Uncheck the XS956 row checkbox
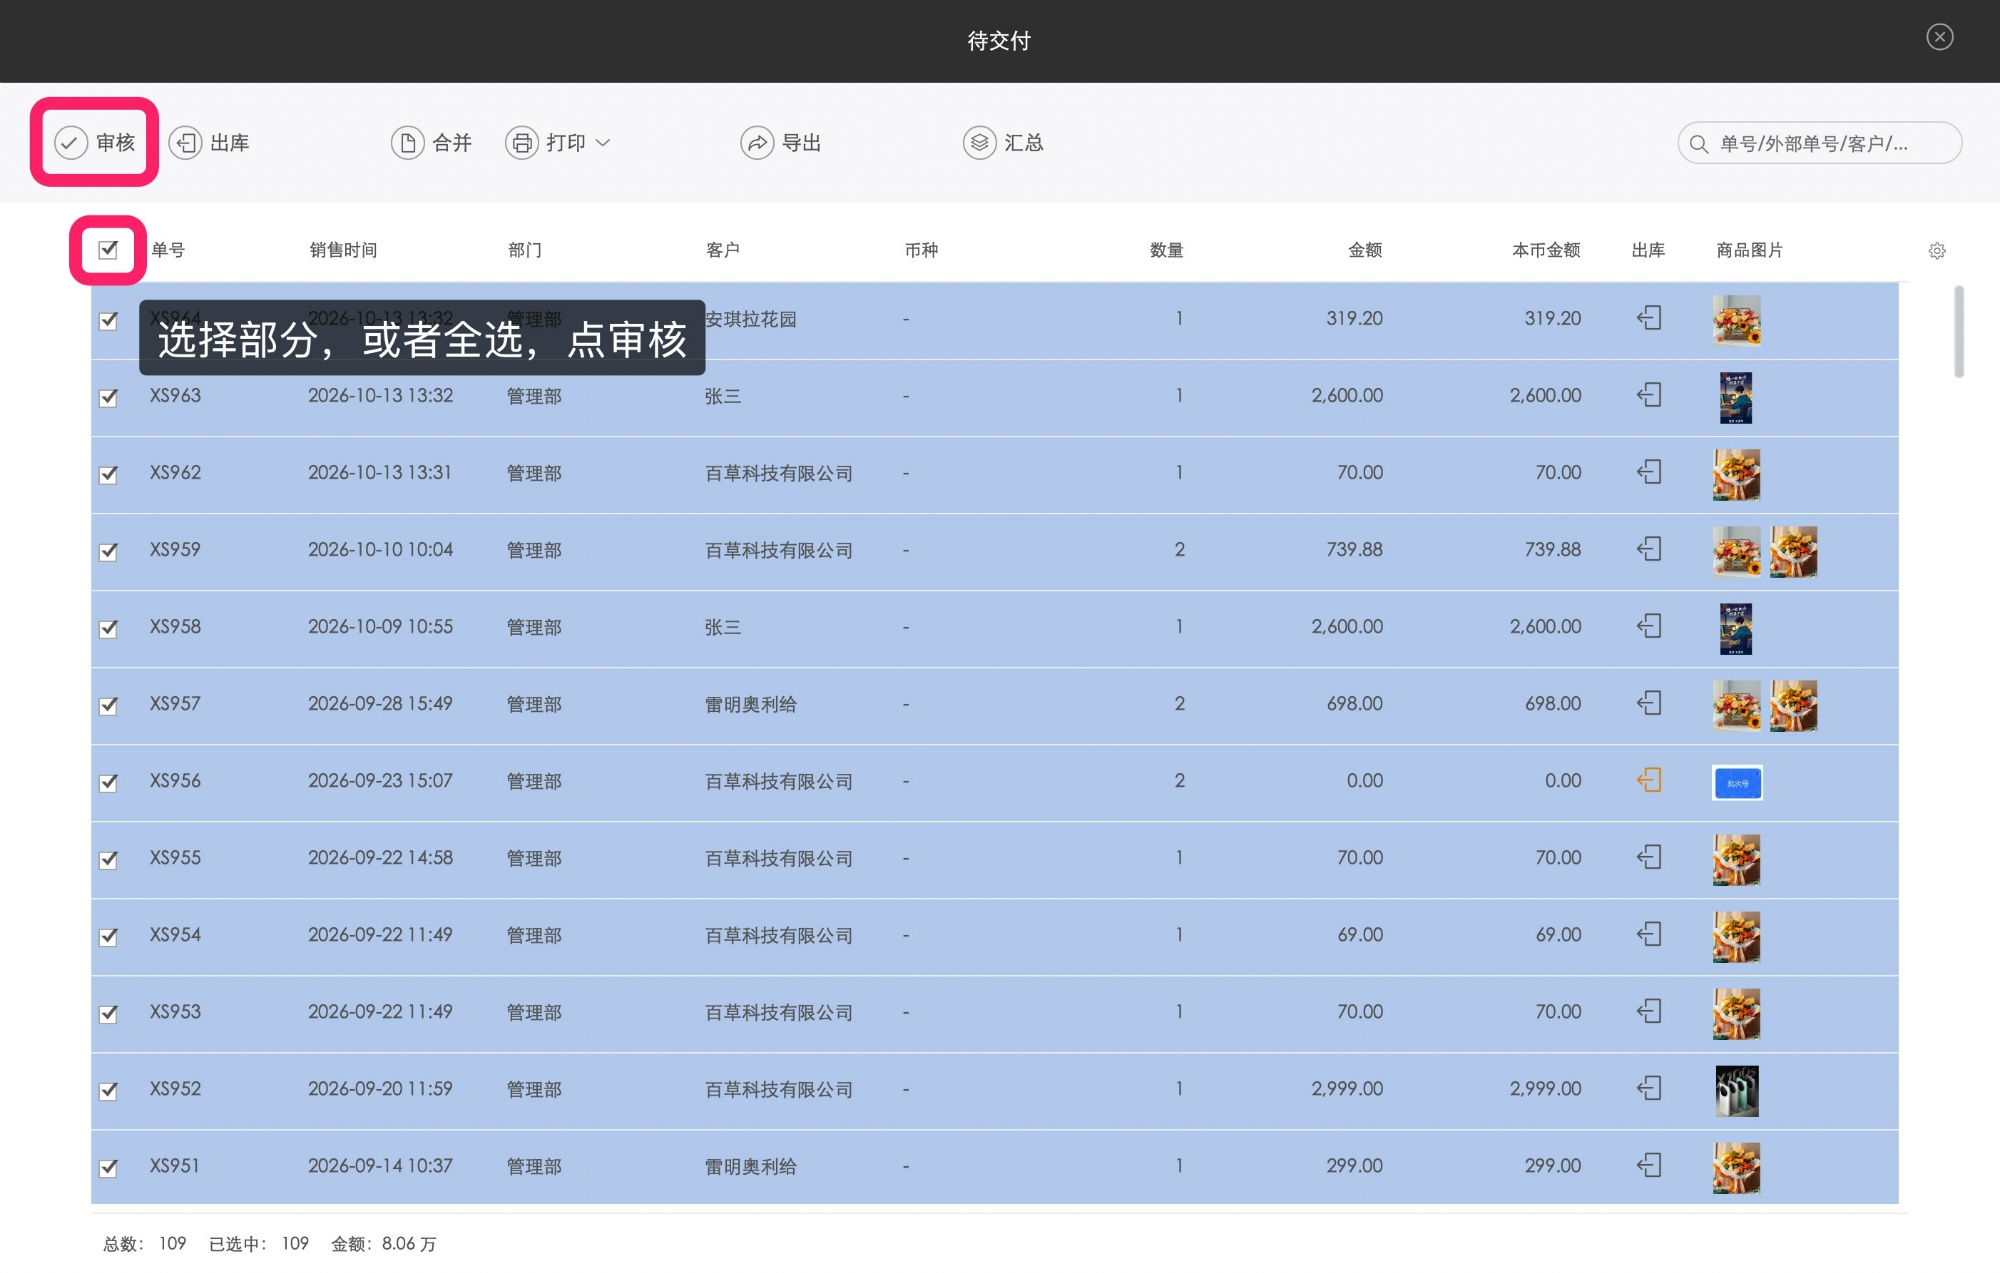The height and width of the screenshot is (1273, 2000). 108,782
